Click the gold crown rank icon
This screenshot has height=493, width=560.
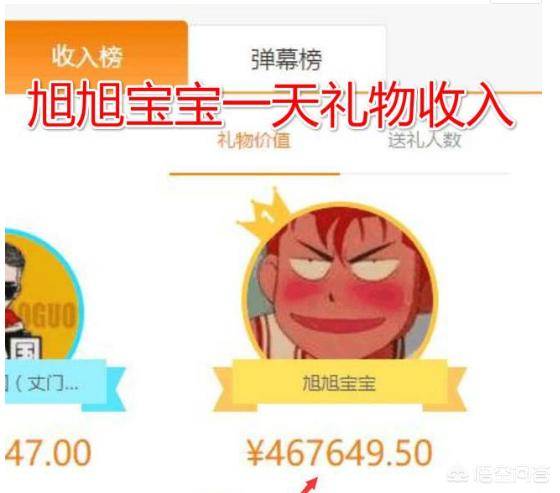coord(264,214)
